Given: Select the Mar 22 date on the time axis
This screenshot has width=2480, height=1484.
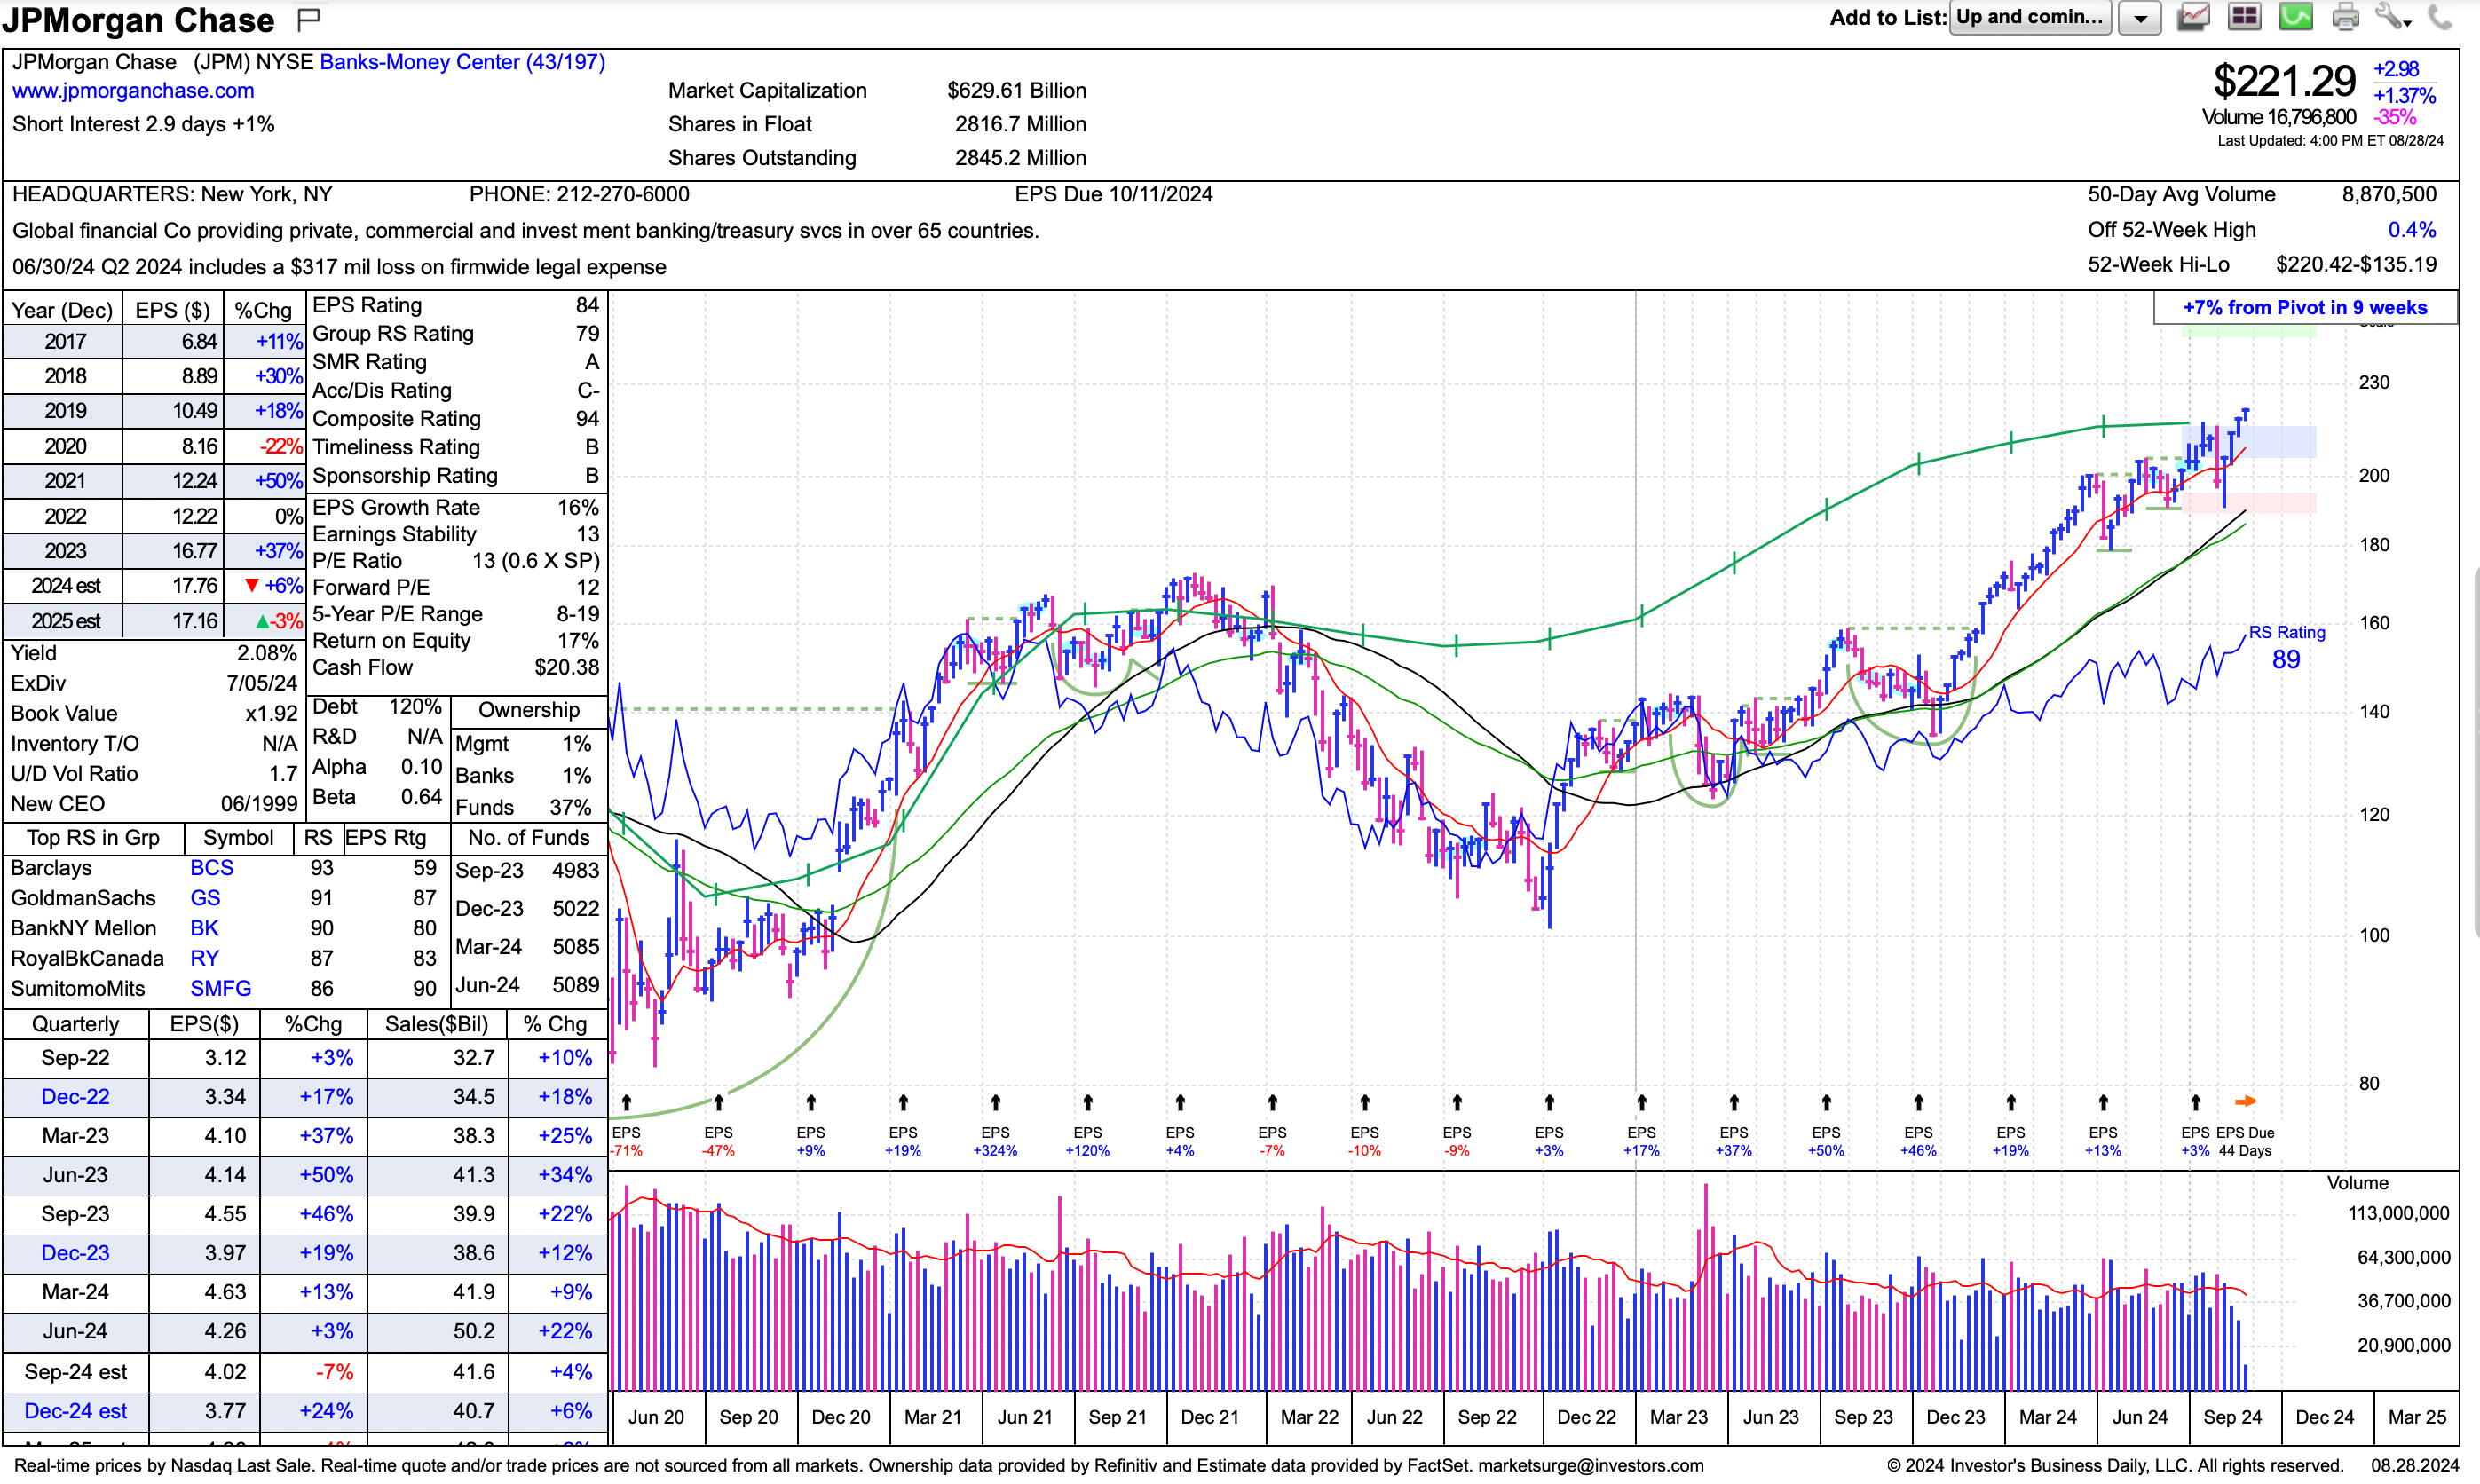Looking at the screenshot, I should point(1309,1417).
